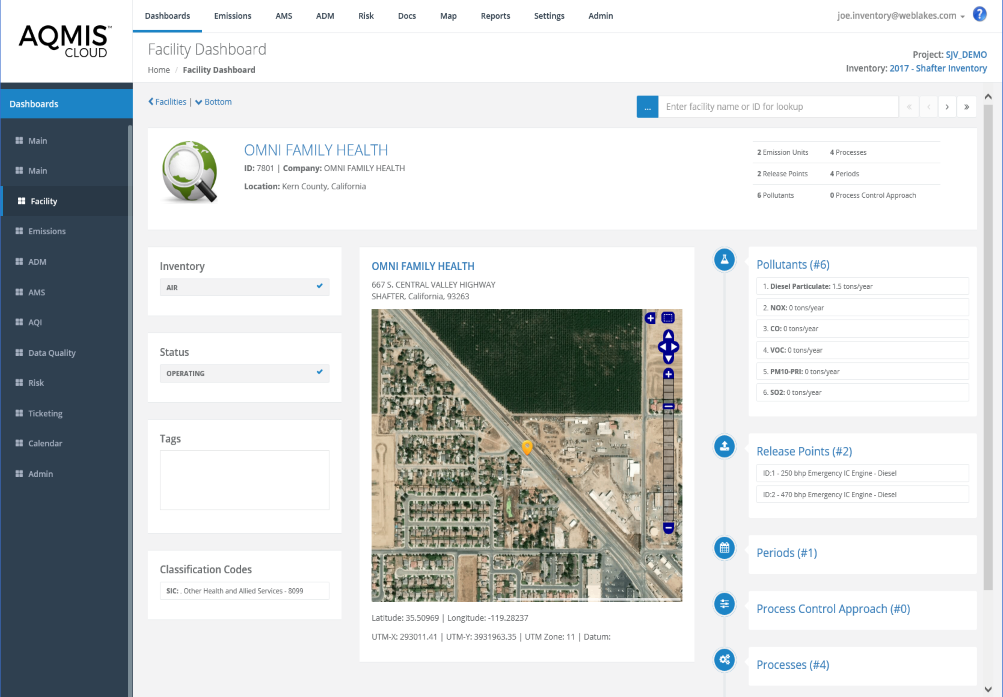This screenshot has width=1003, height=697.
Task: Click the facility lookup ellipsis button
Action: coord(647,107)
